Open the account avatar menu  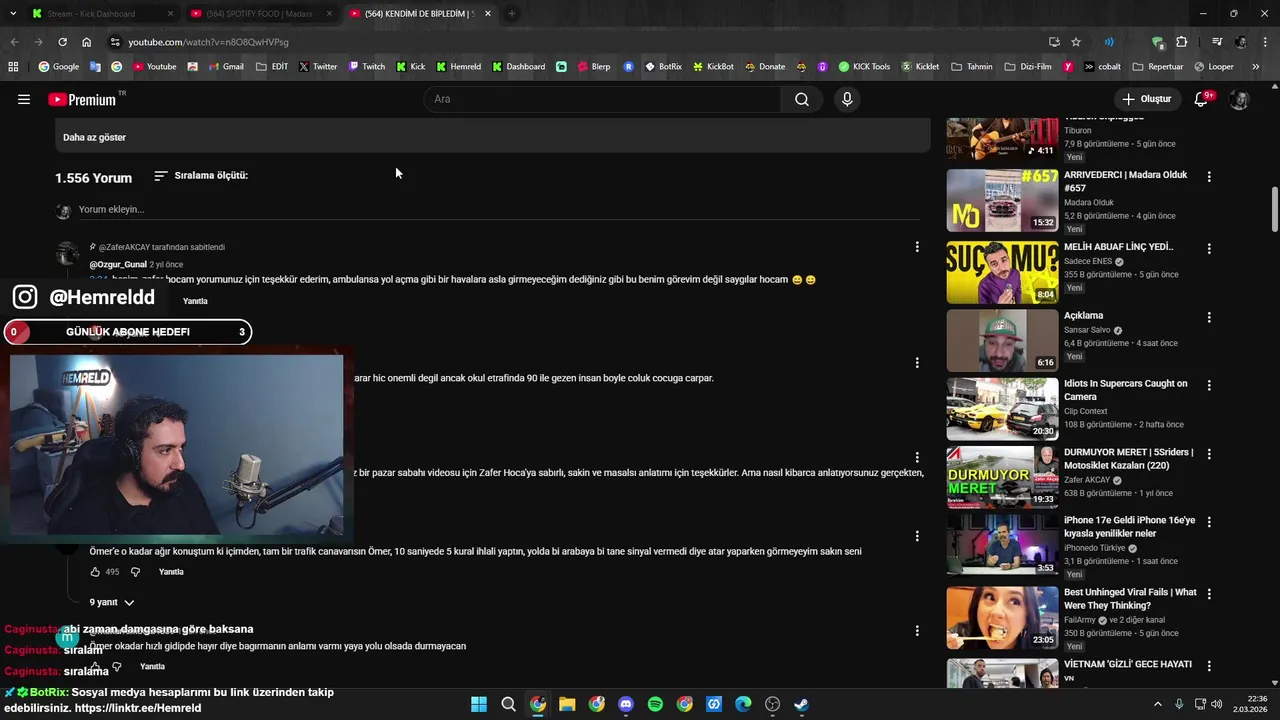point(1239,99)
